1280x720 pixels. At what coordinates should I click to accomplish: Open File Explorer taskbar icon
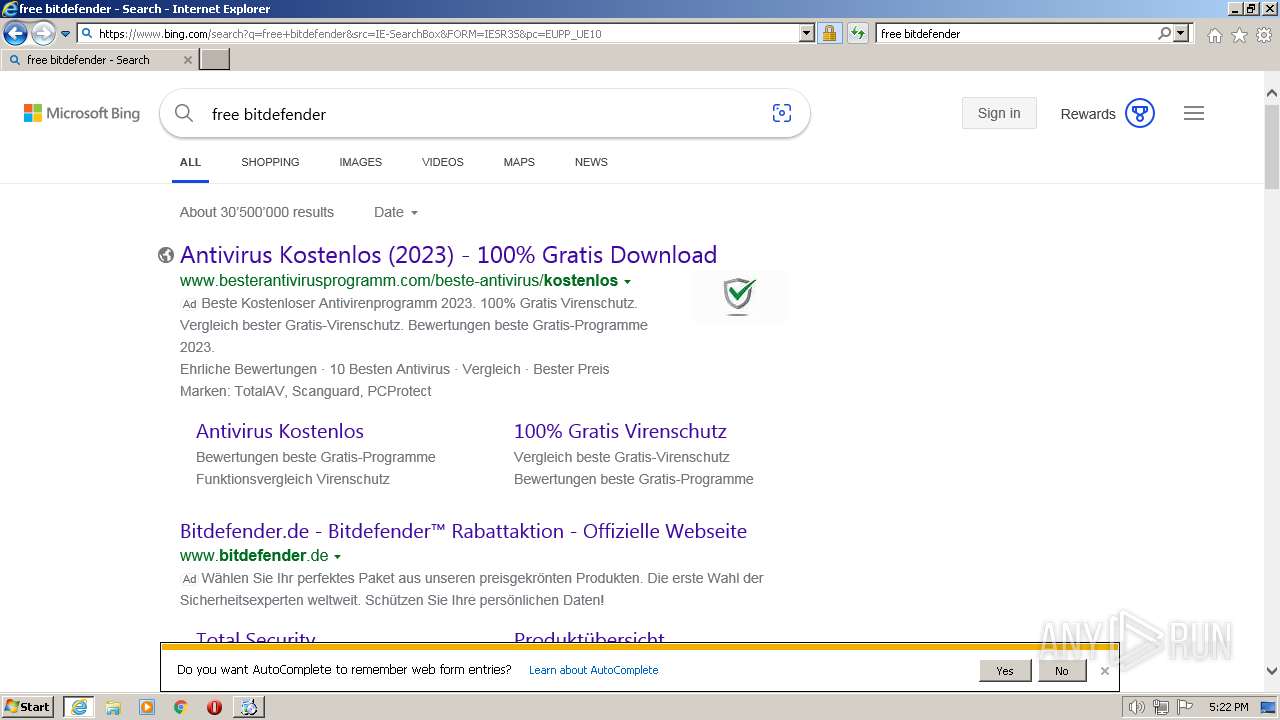(113, 707)
